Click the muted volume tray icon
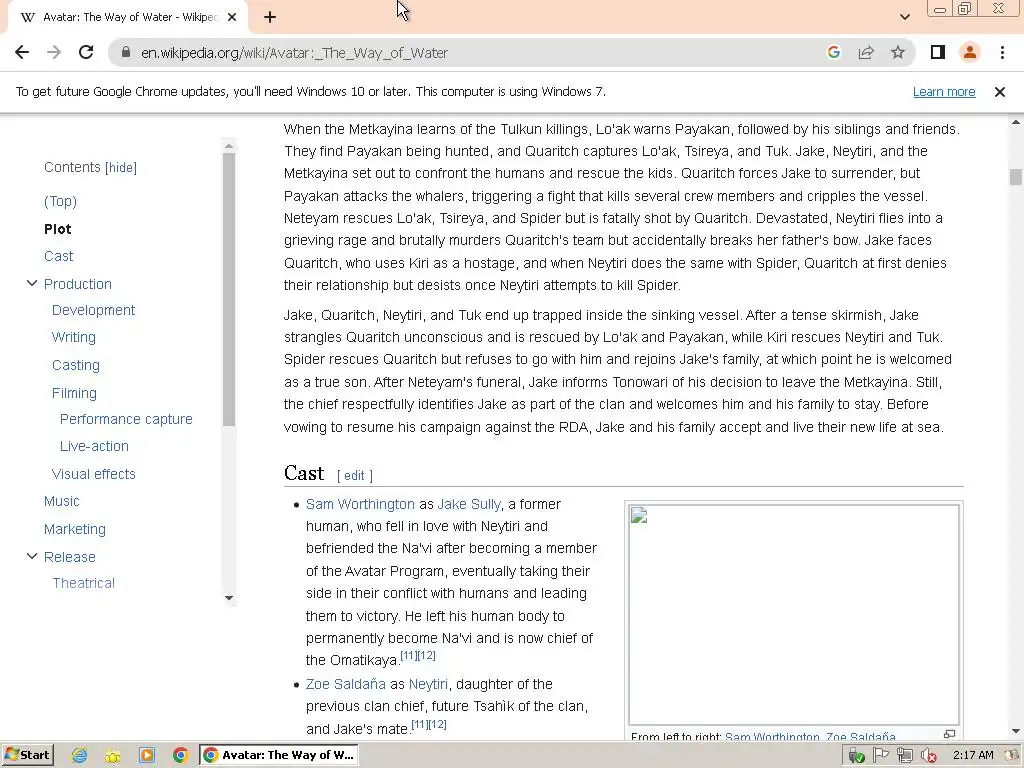 point(928,756)
